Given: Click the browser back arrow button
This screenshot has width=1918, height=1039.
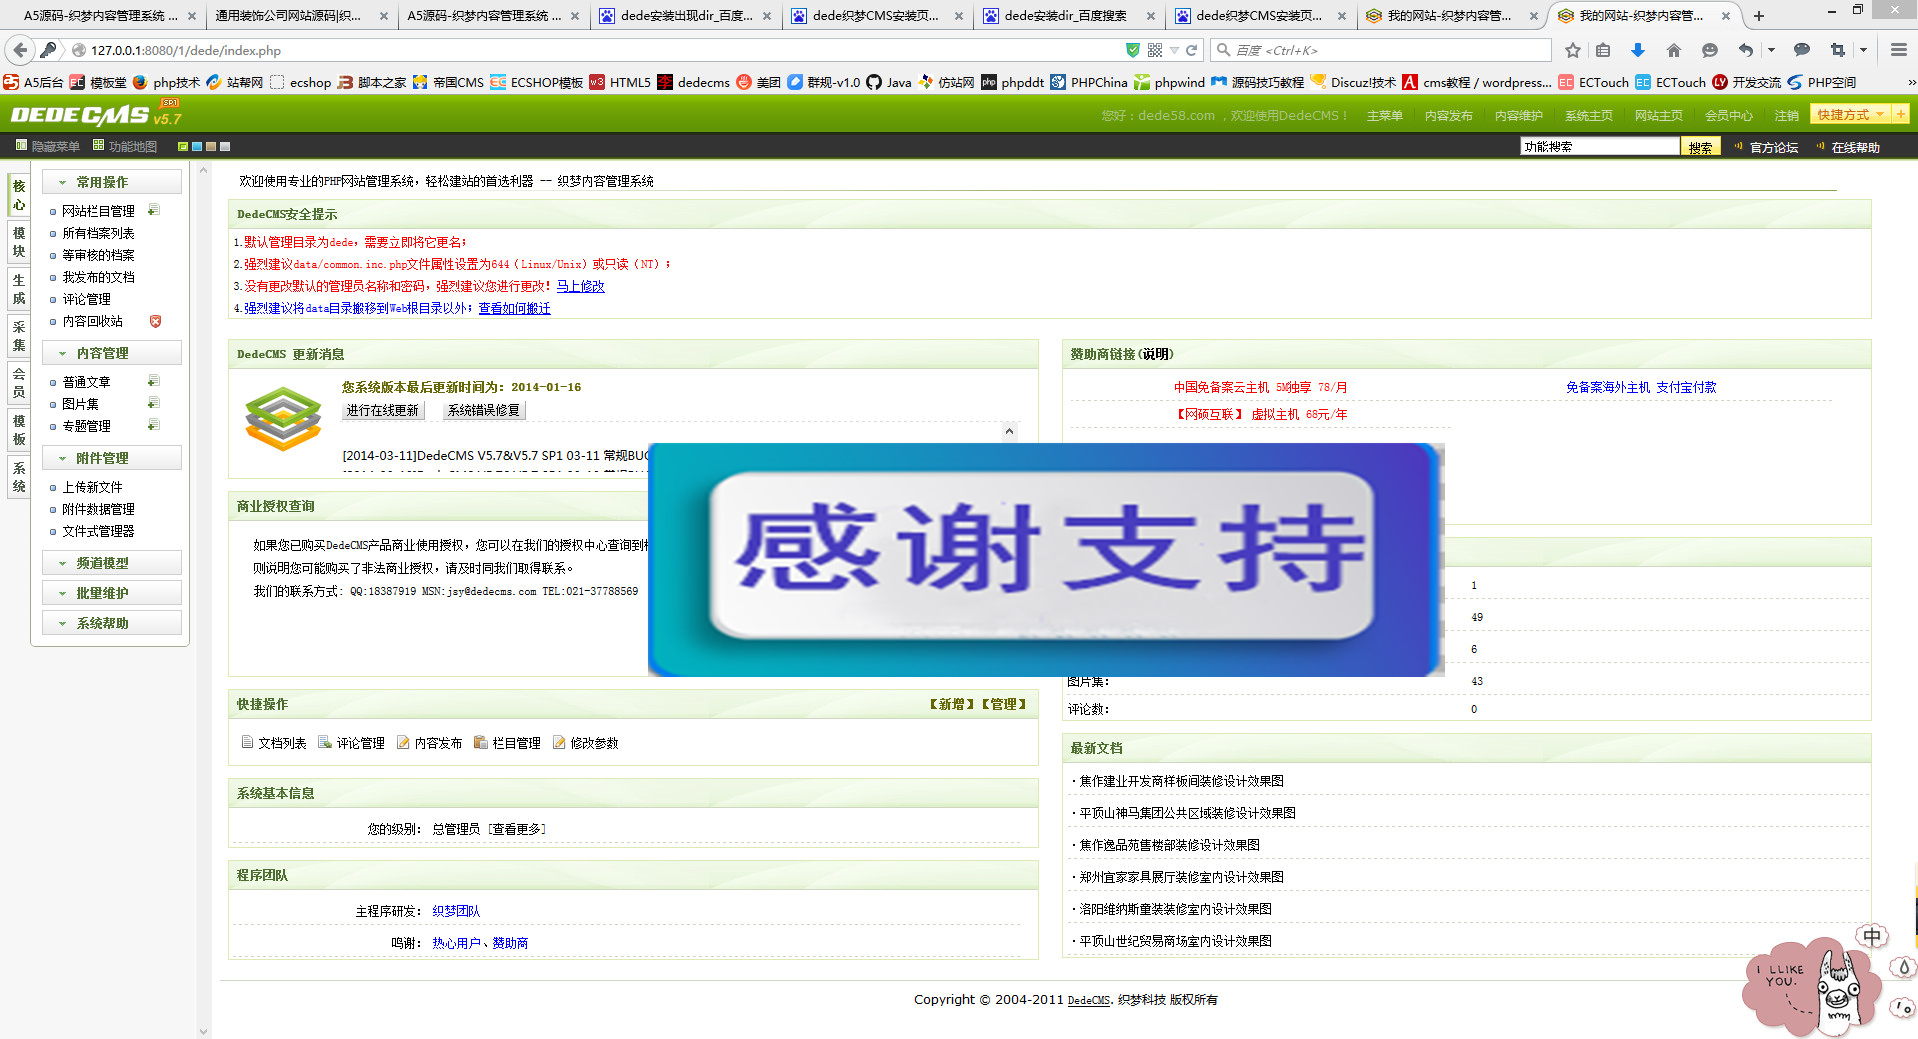Looking at the screenshot, I should [x=19, y=50].
